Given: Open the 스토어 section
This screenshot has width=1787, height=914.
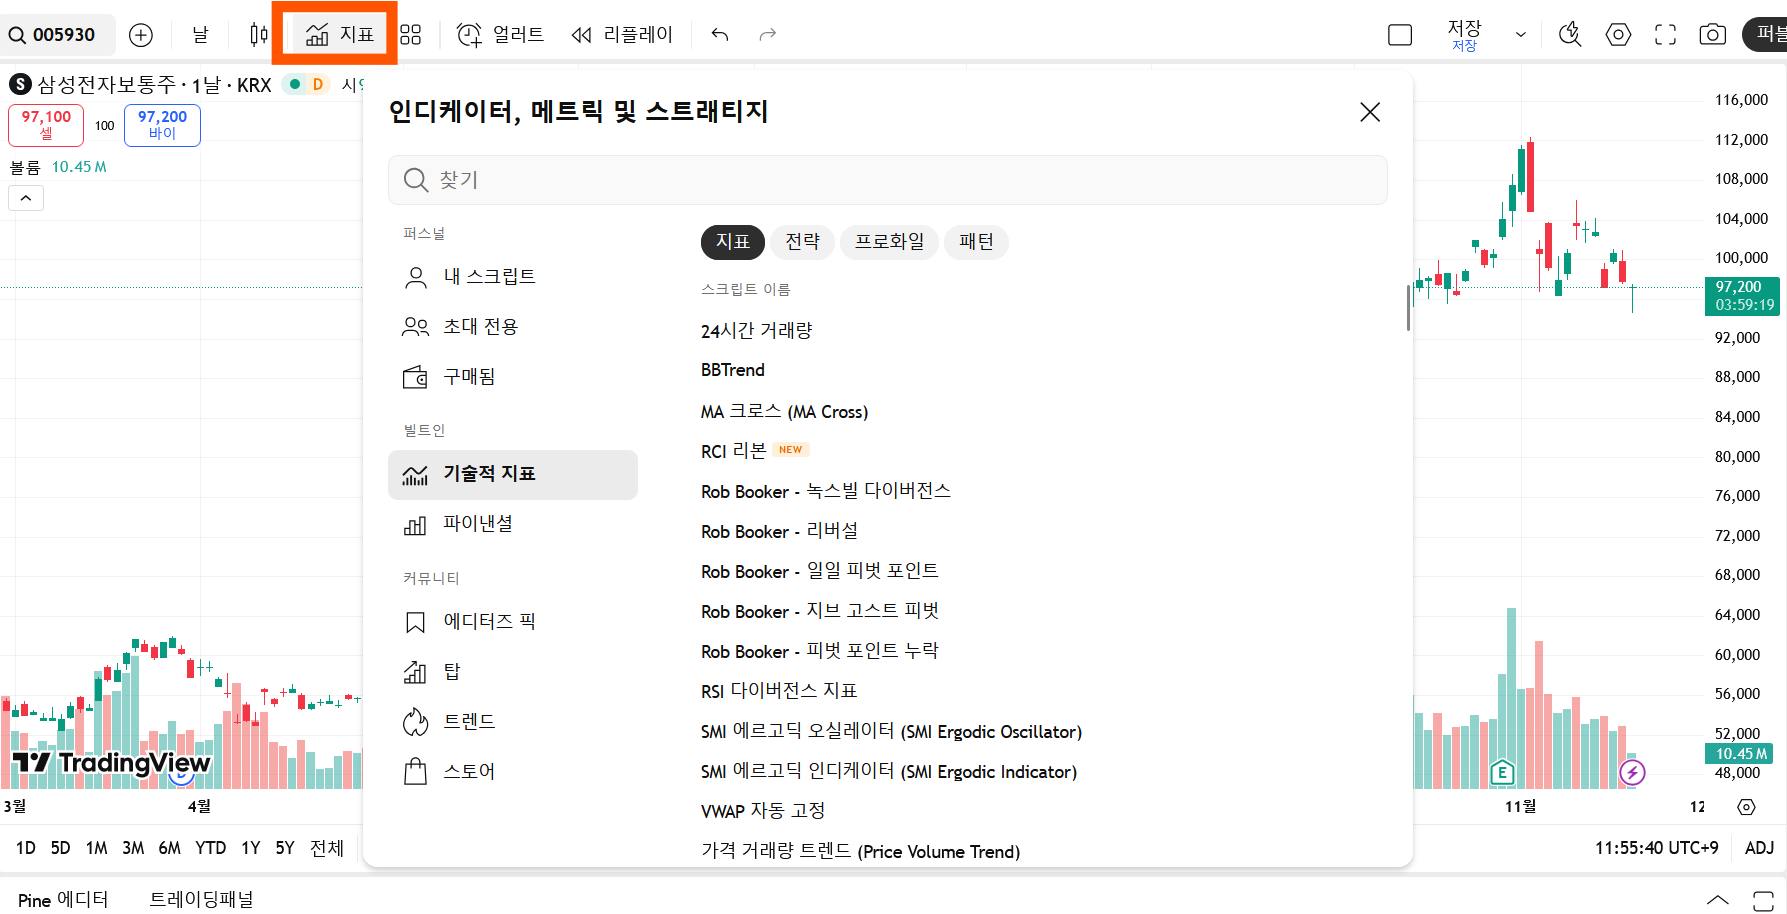Looking at the screenshot, I should pyautogui.click(x=513, y=772).
